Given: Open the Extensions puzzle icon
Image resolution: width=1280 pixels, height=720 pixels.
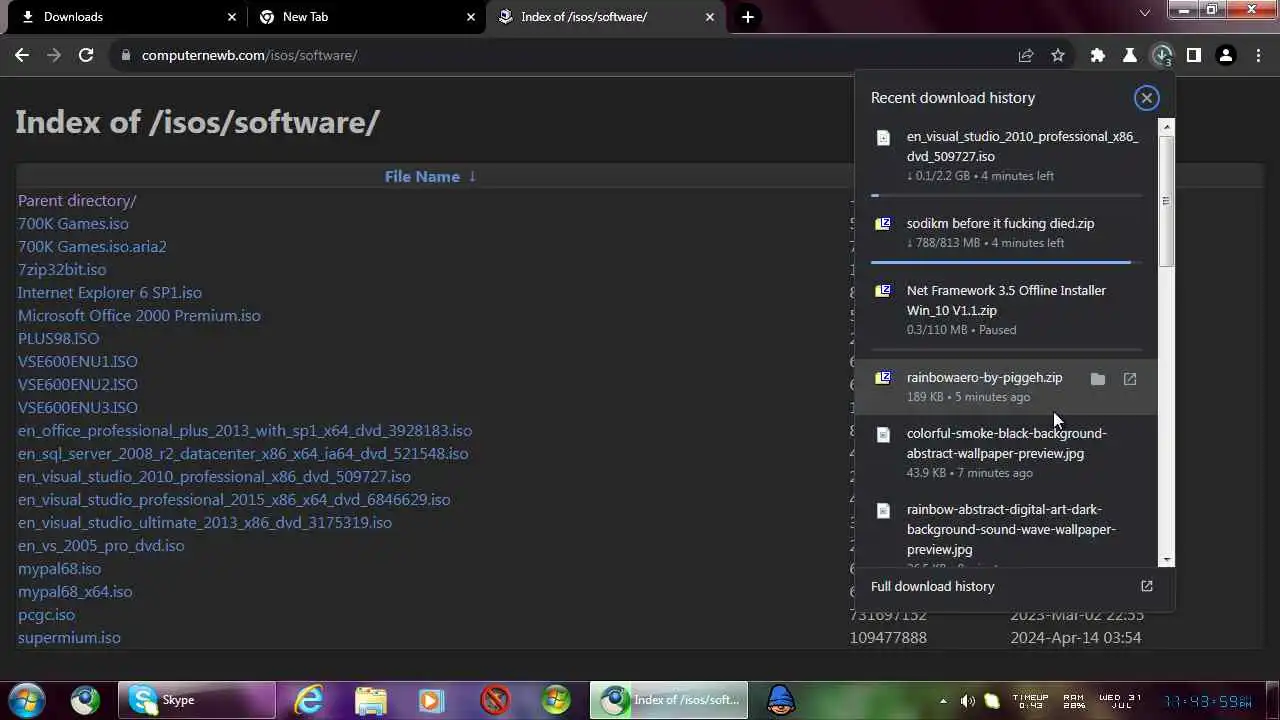Looking at the screenshot, I should tap(1098, 55).
